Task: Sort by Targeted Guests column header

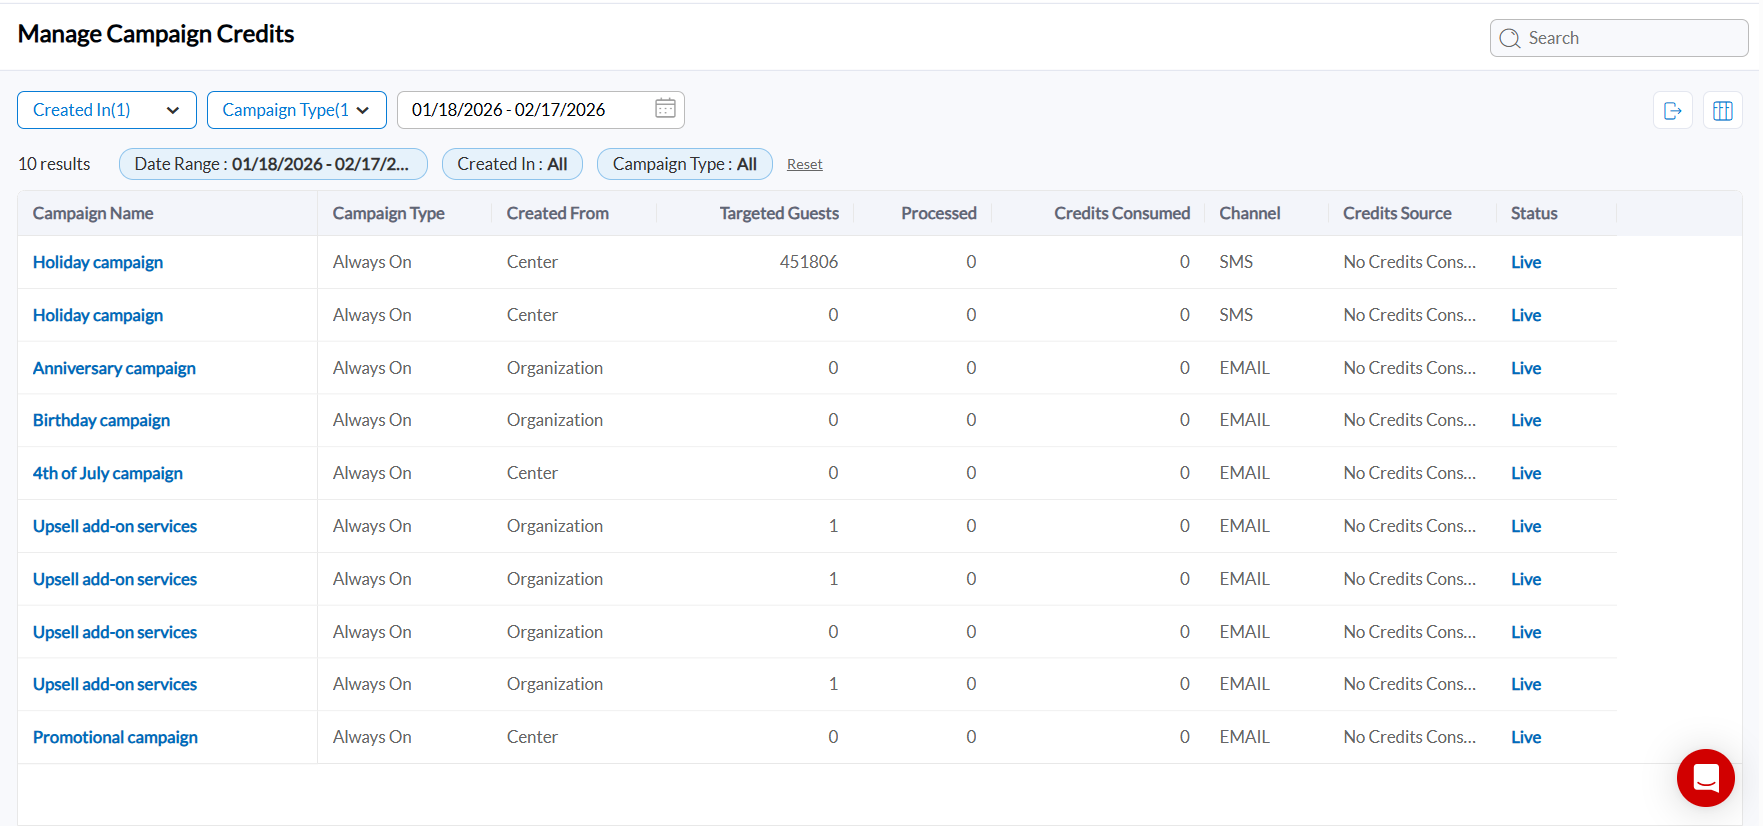Action: (778, 213)
